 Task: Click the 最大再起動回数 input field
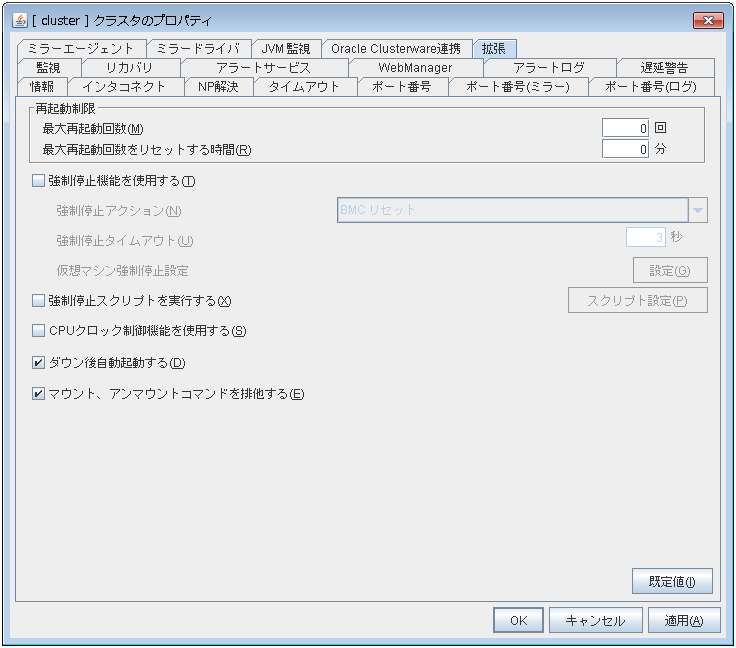[x=626, y=128]
